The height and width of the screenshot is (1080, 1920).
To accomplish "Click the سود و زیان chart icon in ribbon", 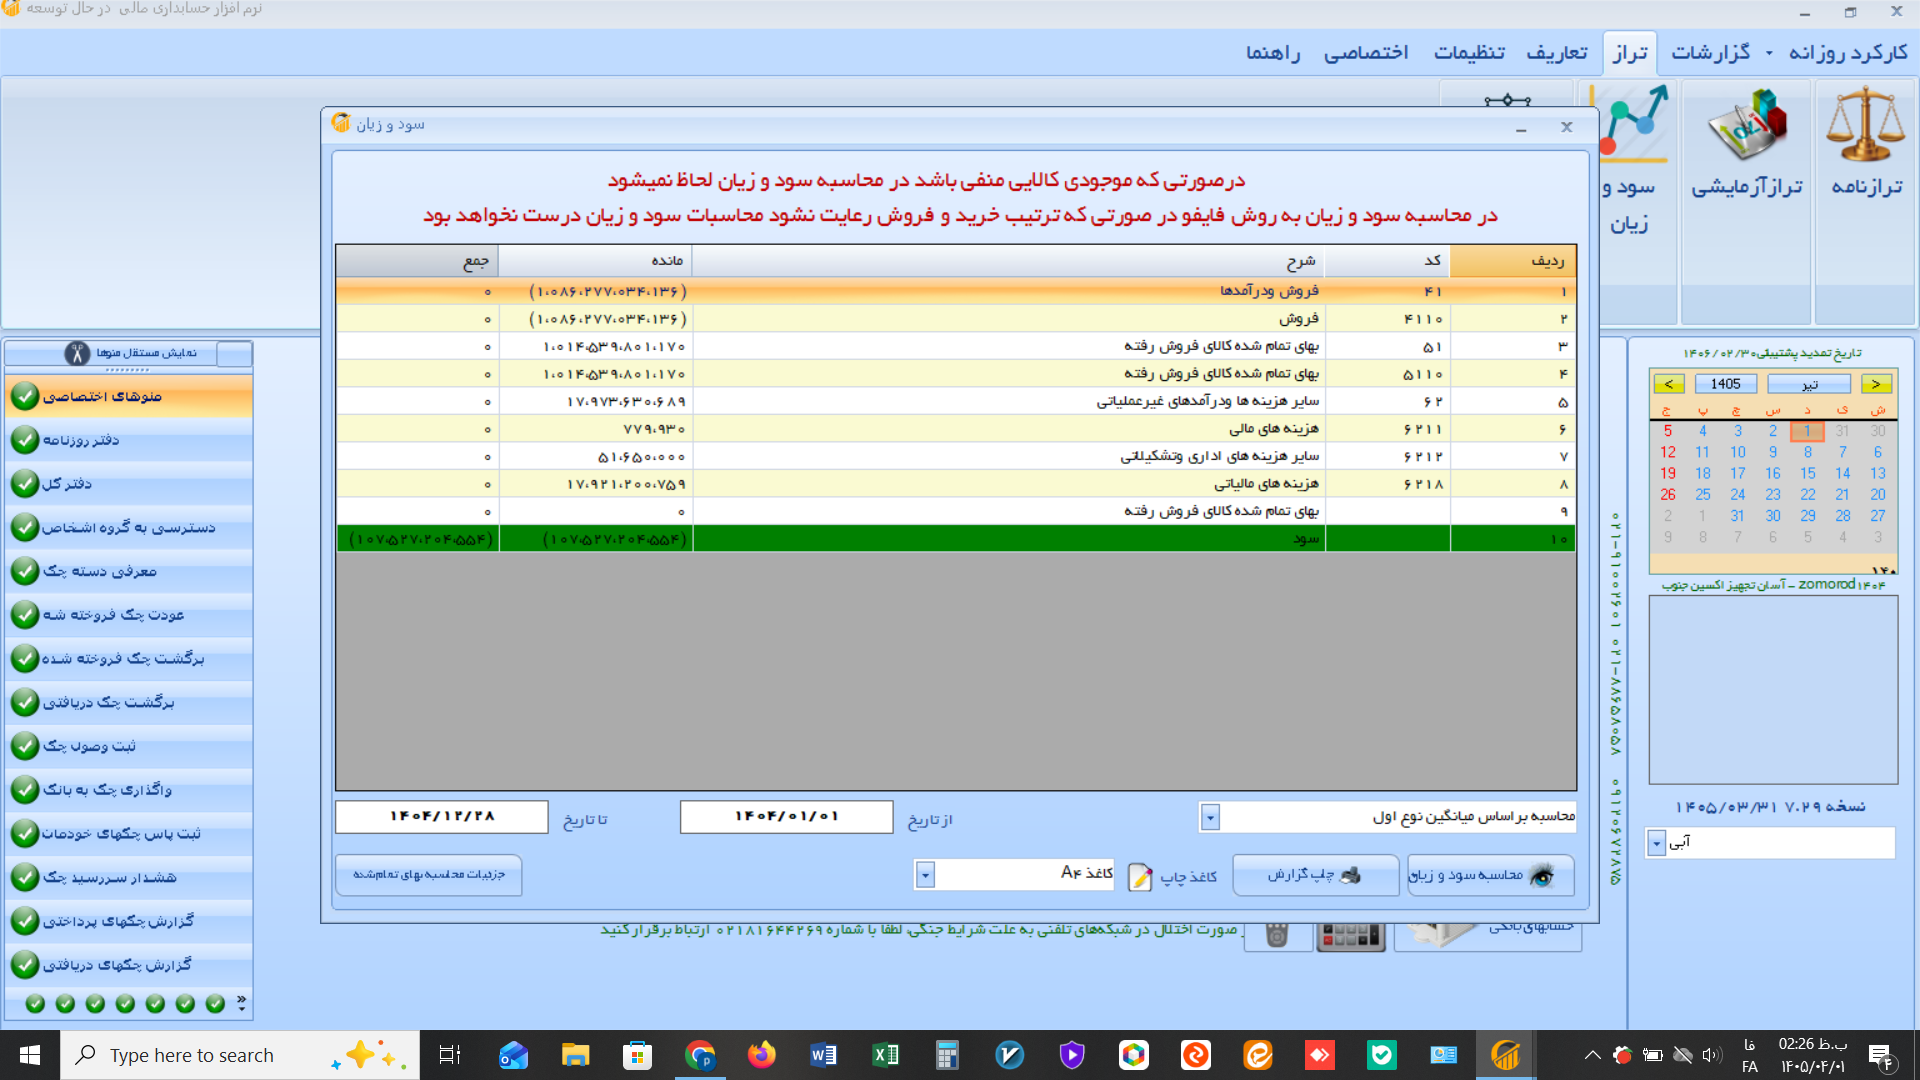I will pyautogui.click(x=1634, y=122).
